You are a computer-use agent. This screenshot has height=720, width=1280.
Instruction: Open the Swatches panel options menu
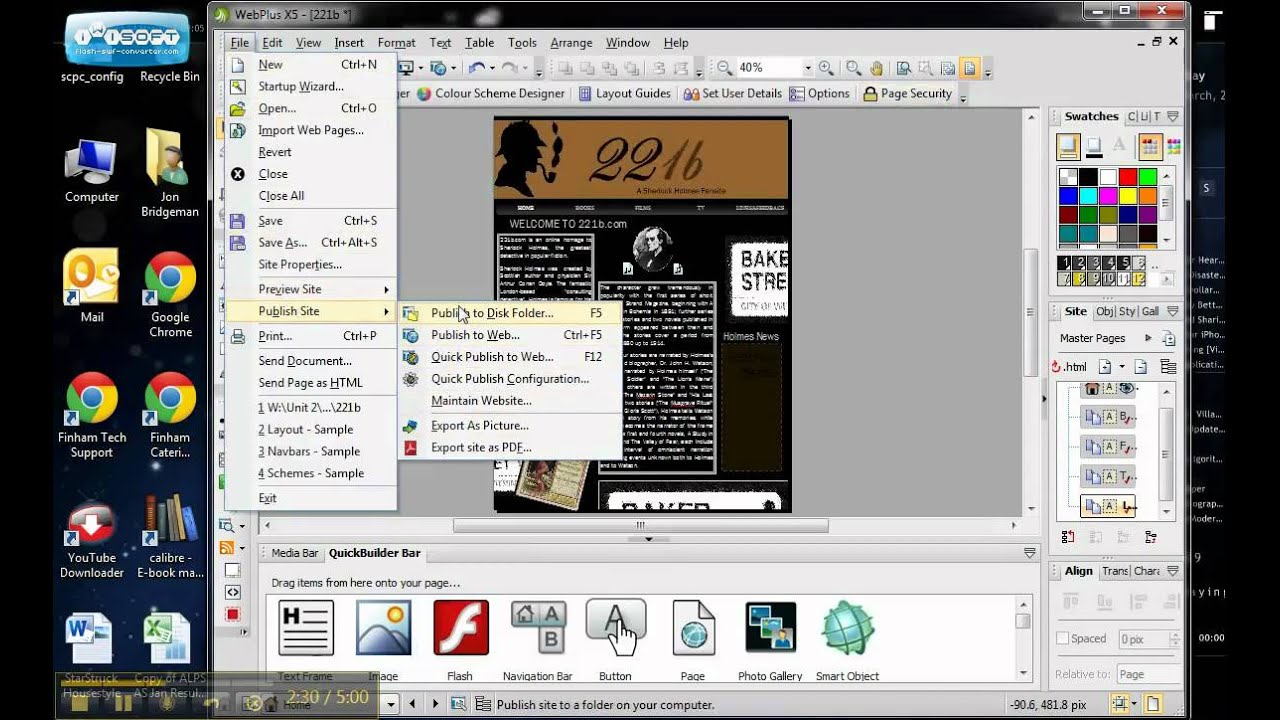(x=1173, y=116)
